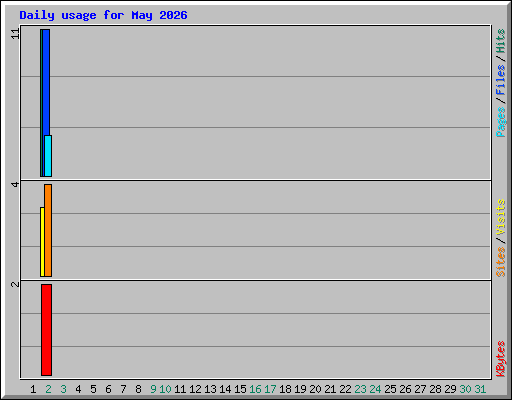Click the blue Files bar for day 2
Viewport: 512px width, 400px height.
coord(46,82)
